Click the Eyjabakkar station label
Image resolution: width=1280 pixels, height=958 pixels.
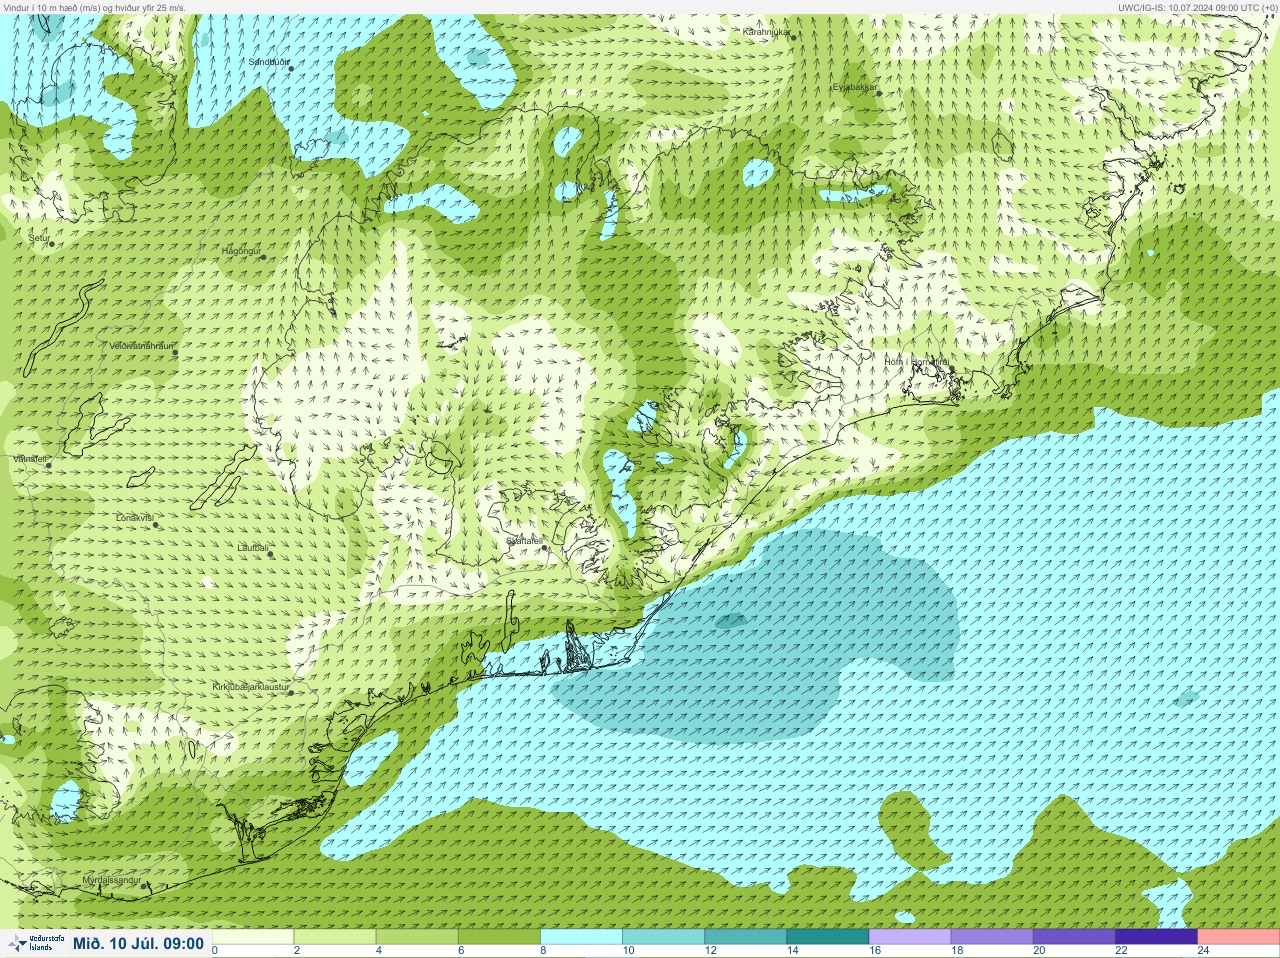(x=854, y=87)
